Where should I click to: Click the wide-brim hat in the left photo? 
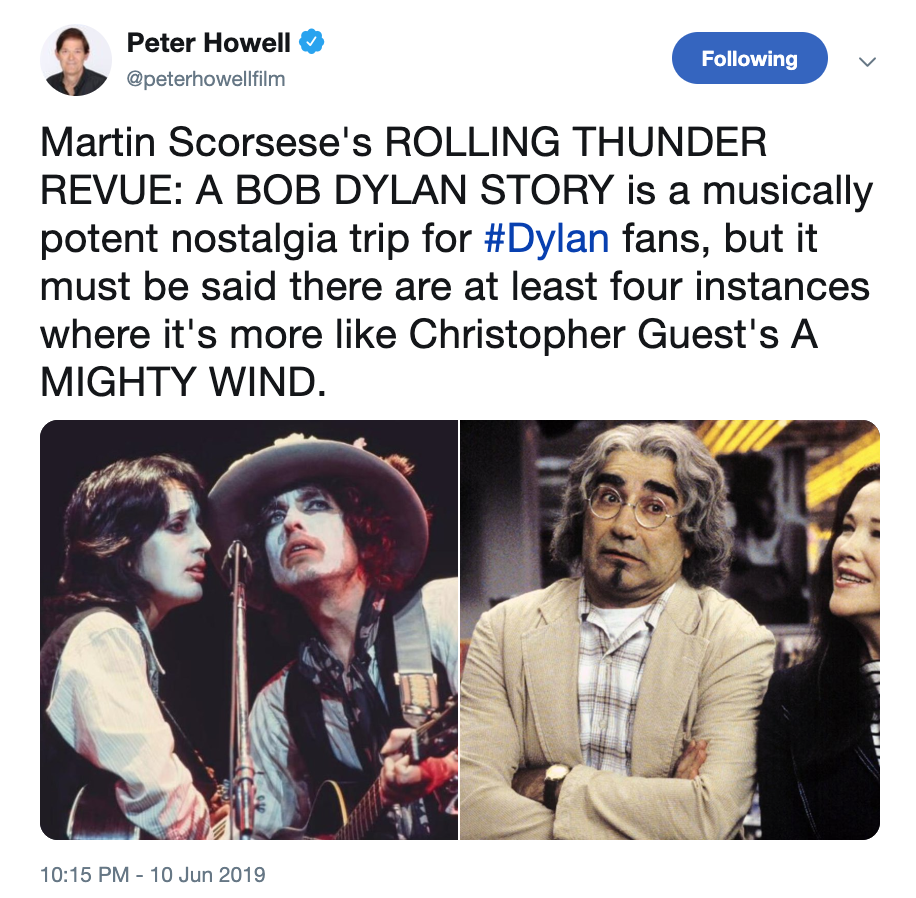point(318,485)
